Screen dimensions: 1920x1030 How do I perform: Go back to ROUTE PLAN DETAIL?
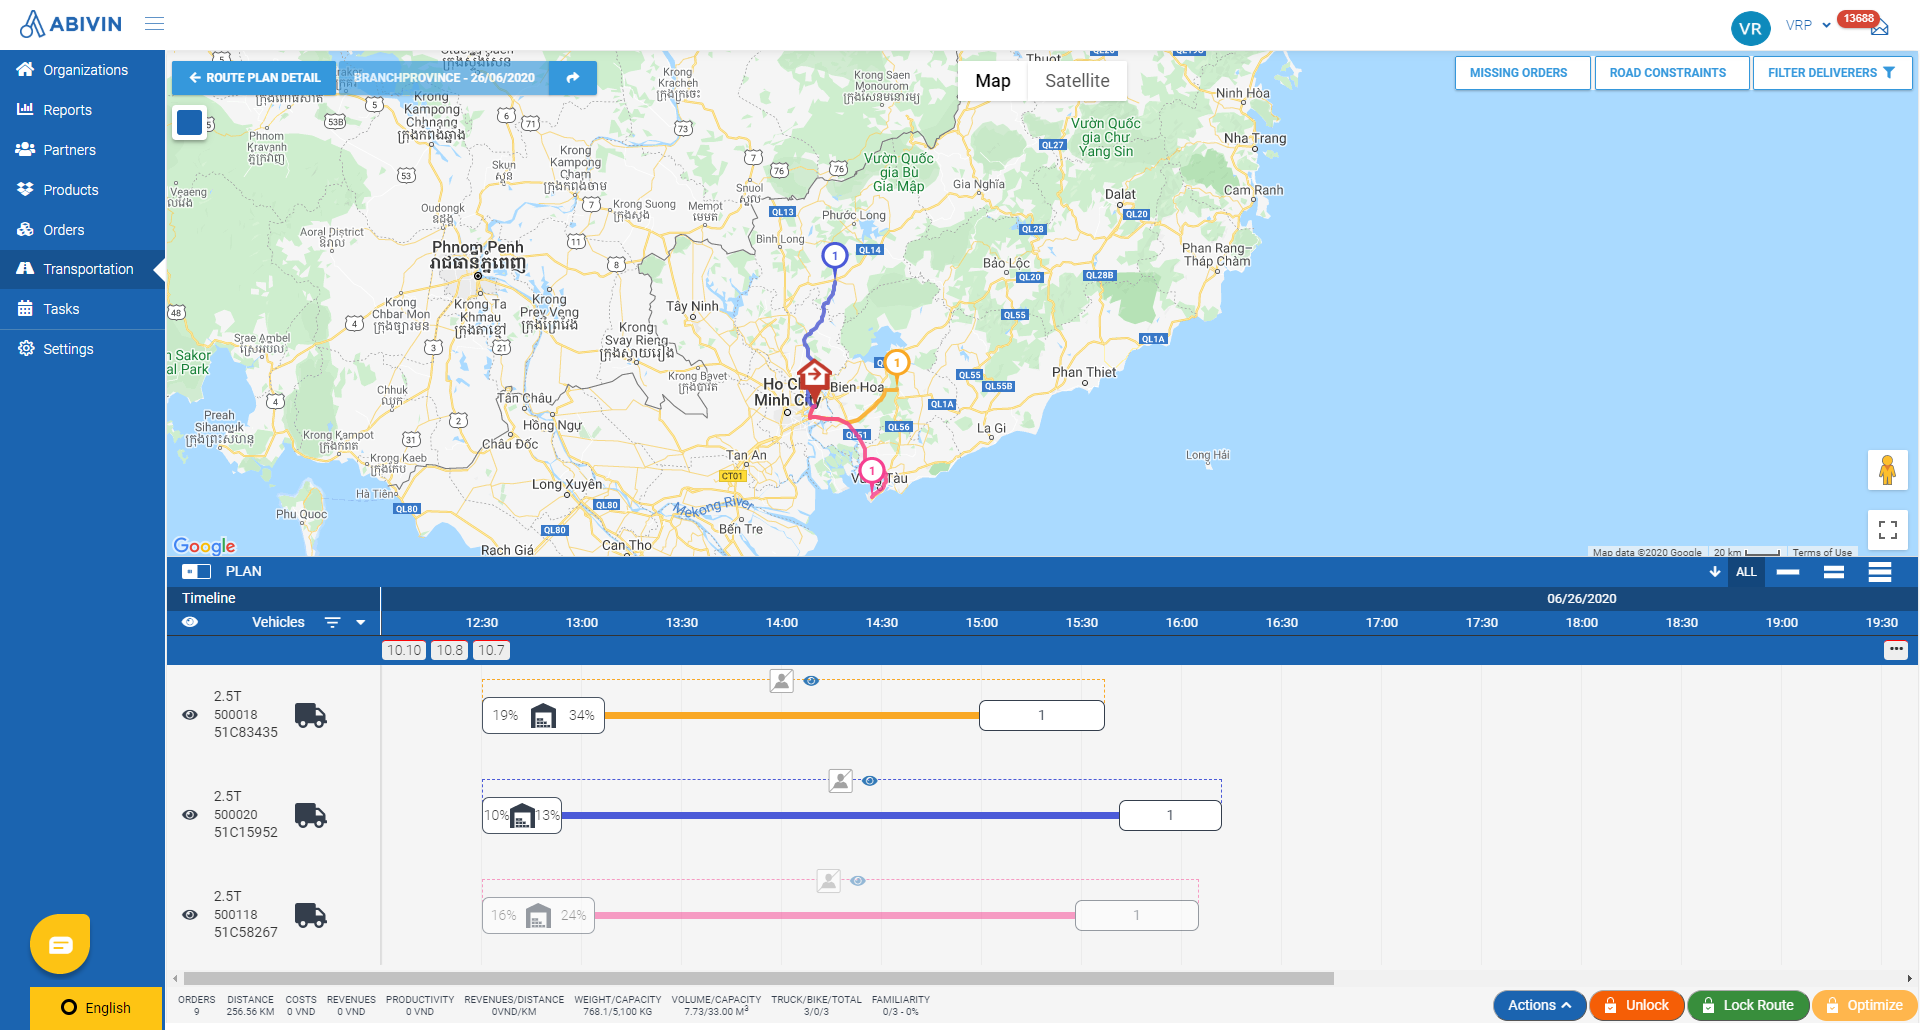pyautogui.click(x=254, y=77)
